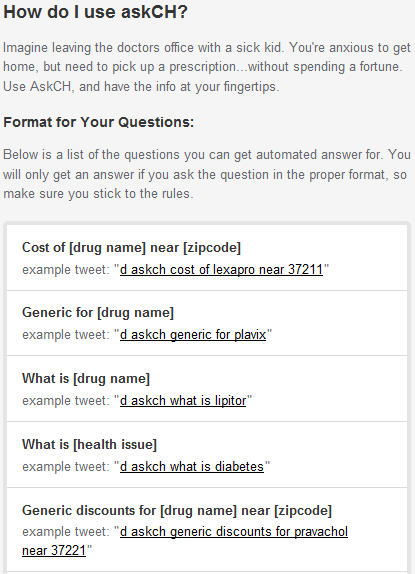Click 'example tweet:' label in diabetes row
The height and width of the screenshot is (574, 415).
(x=66, y=467)
